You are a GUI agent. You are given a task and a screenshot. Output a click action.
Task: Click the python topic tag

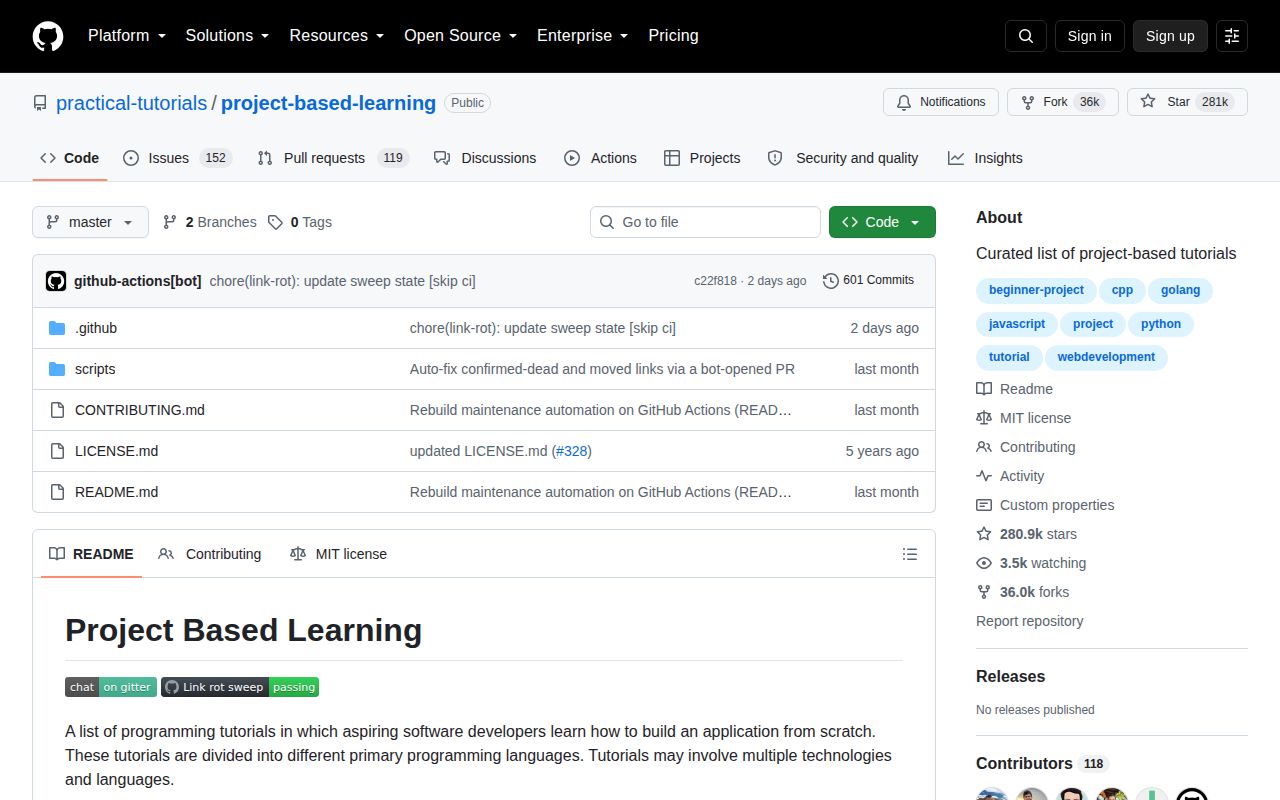(1161, 324)
